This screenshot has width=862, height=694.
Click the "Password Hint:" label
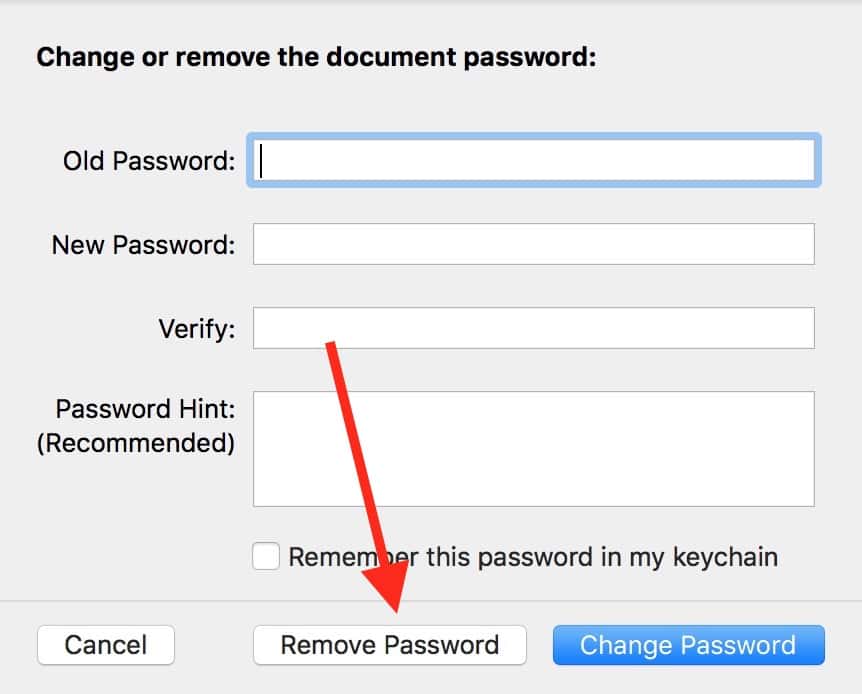145,409
